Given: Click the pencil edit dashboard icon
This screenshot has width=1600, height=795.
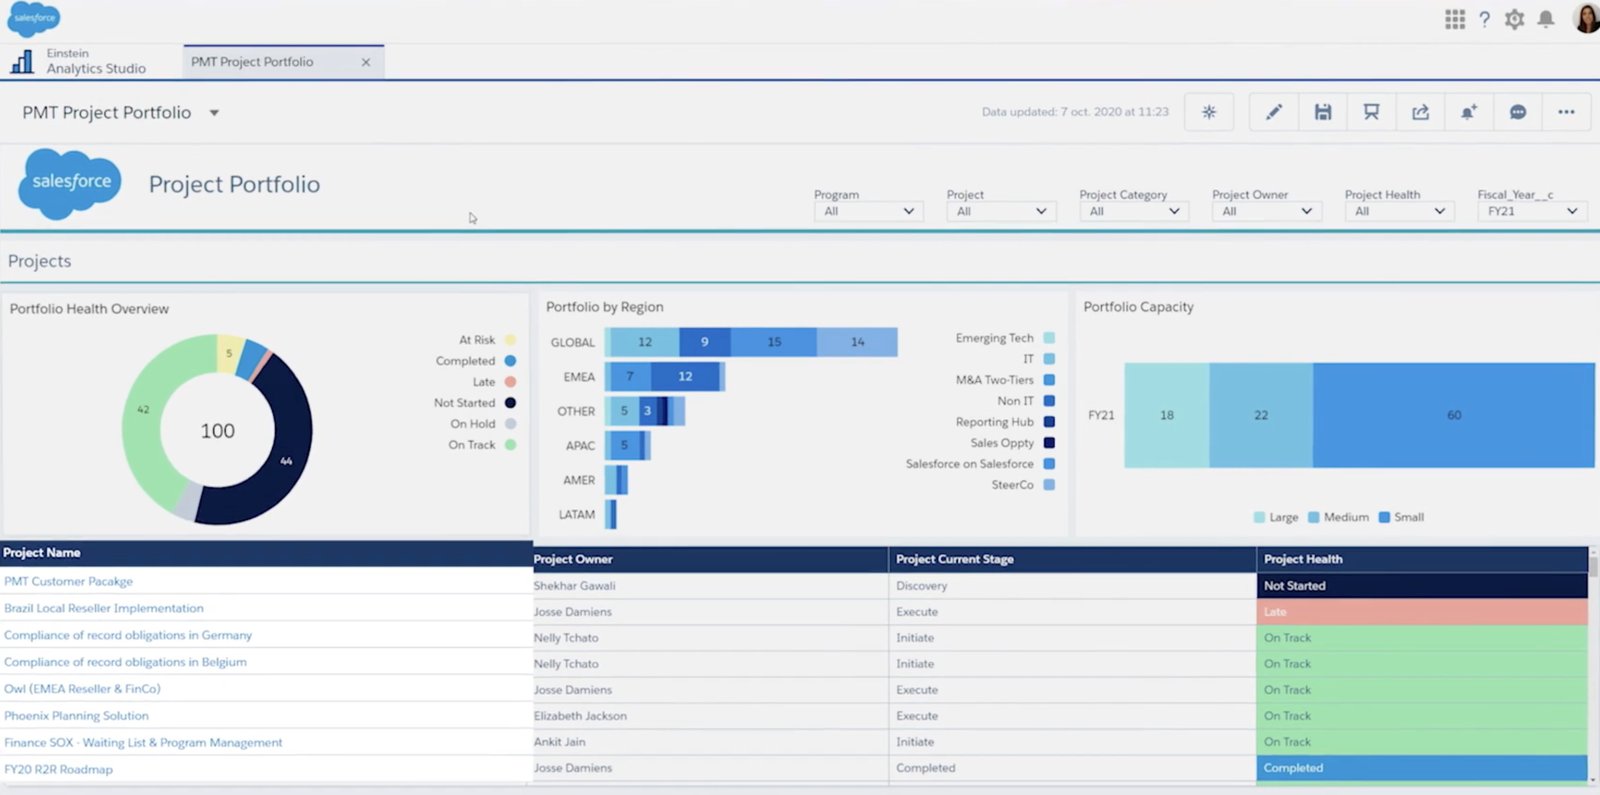Looking at the screenshot, I should pos(1273,112).
